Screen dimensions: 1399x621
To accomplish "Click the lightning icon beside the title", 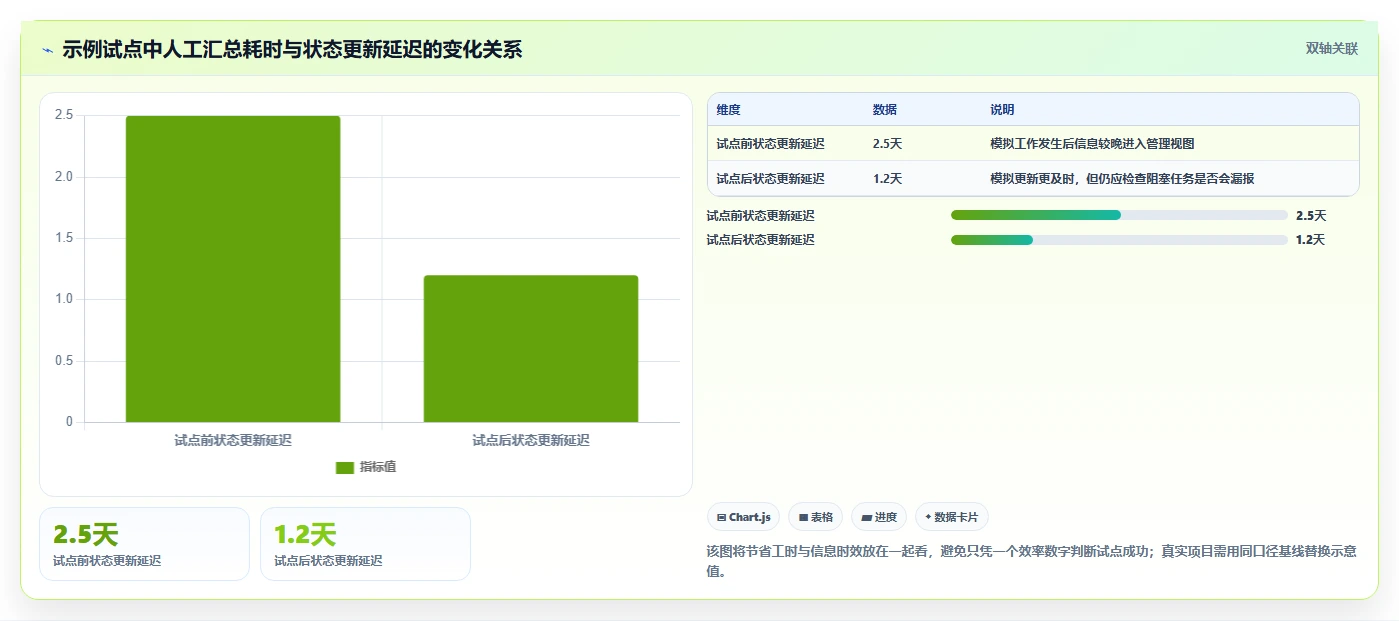I will click(47, 50).
